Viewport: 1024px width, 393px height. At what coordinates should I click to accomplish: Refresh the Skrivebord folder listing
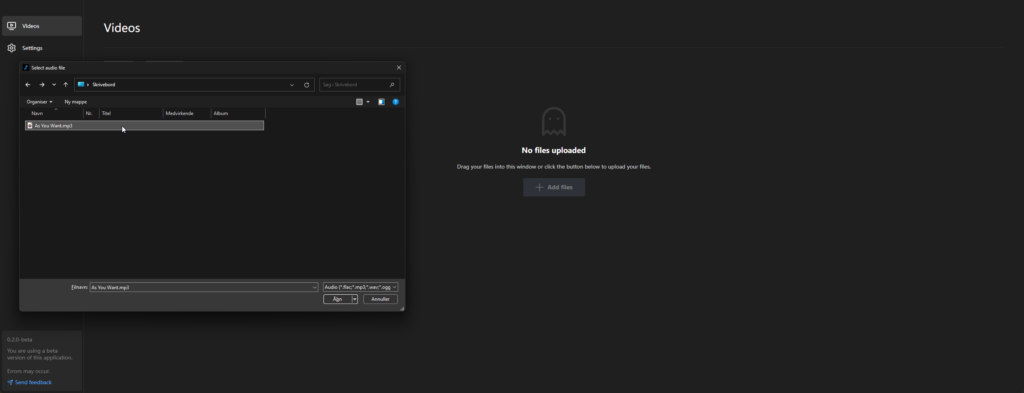pyautogui.click(x=306, y=85)
